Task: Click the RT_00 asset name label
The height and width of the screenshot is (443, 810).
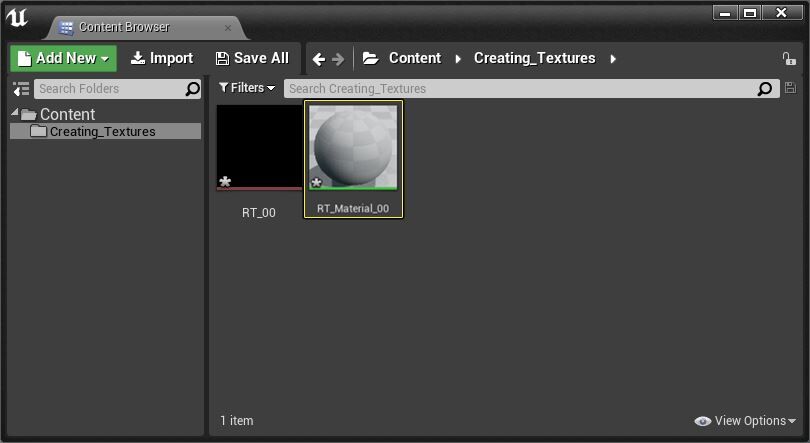Action: pos(259,213)
